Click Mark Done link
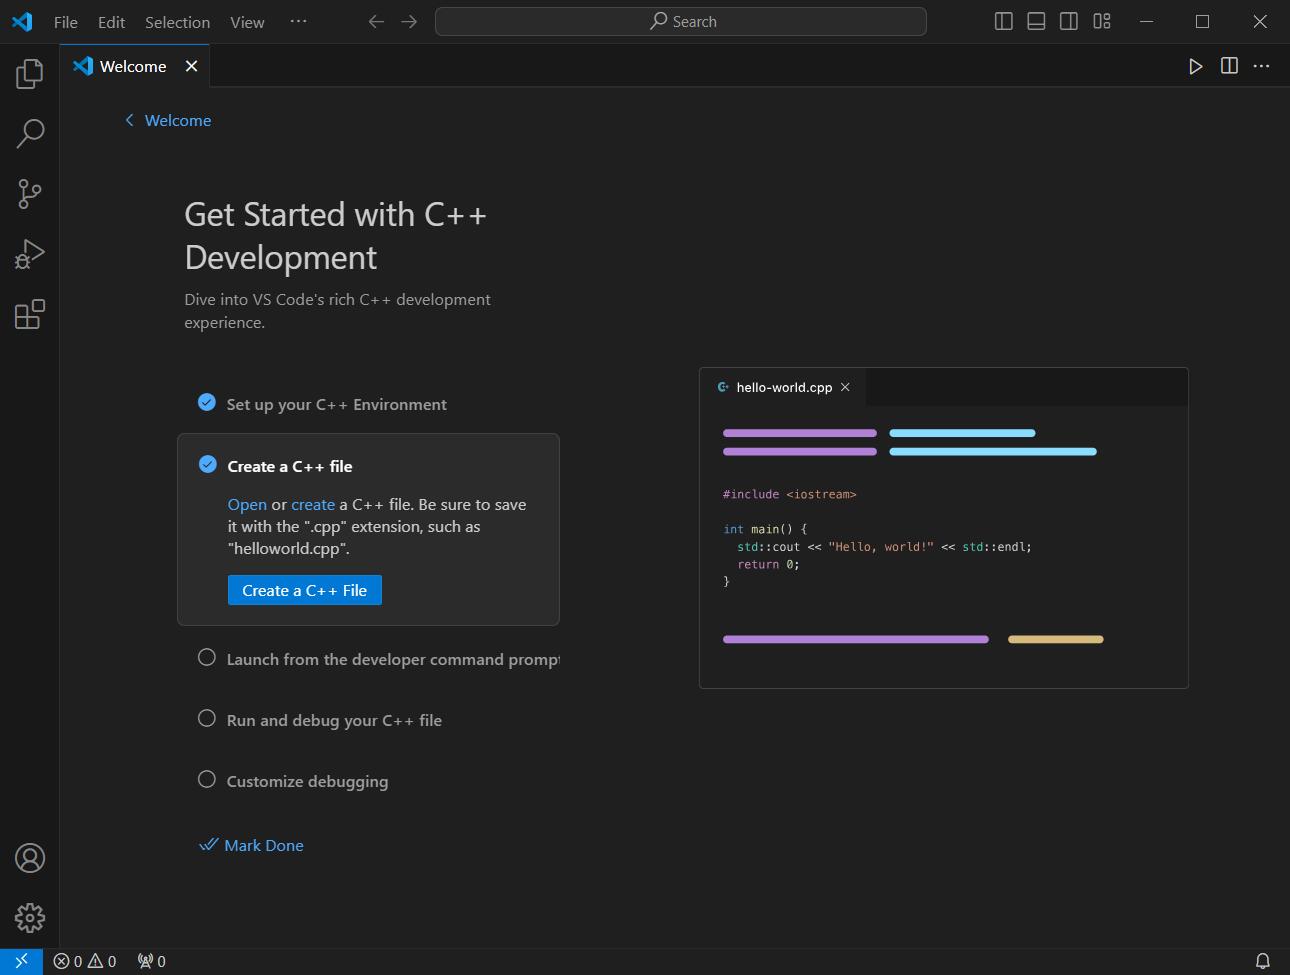This screenshot has height=975, width=1290. [251, 845]
